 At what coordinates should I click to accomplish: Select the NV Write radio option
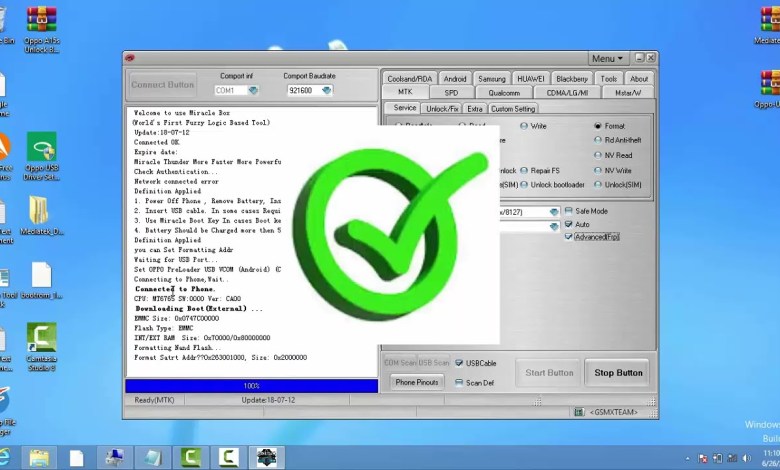(x=613, y=171)
